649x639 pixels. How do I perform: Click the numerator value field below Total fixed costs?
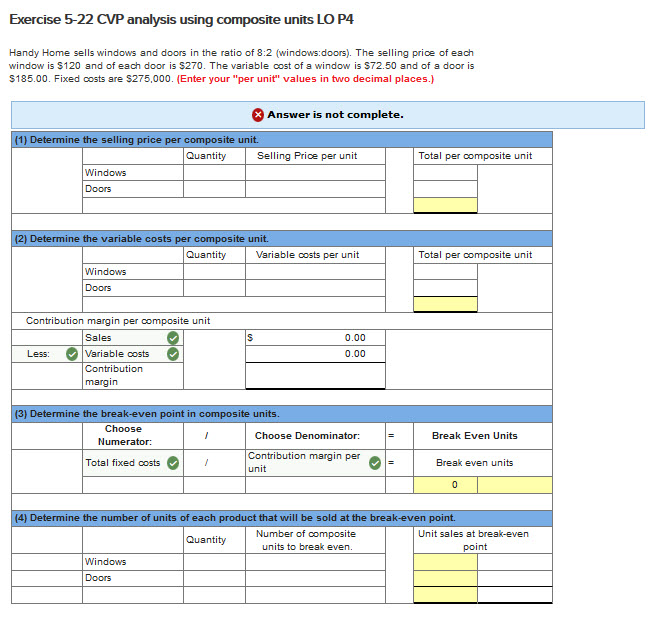pyautogui.click(x=133, y=485)
